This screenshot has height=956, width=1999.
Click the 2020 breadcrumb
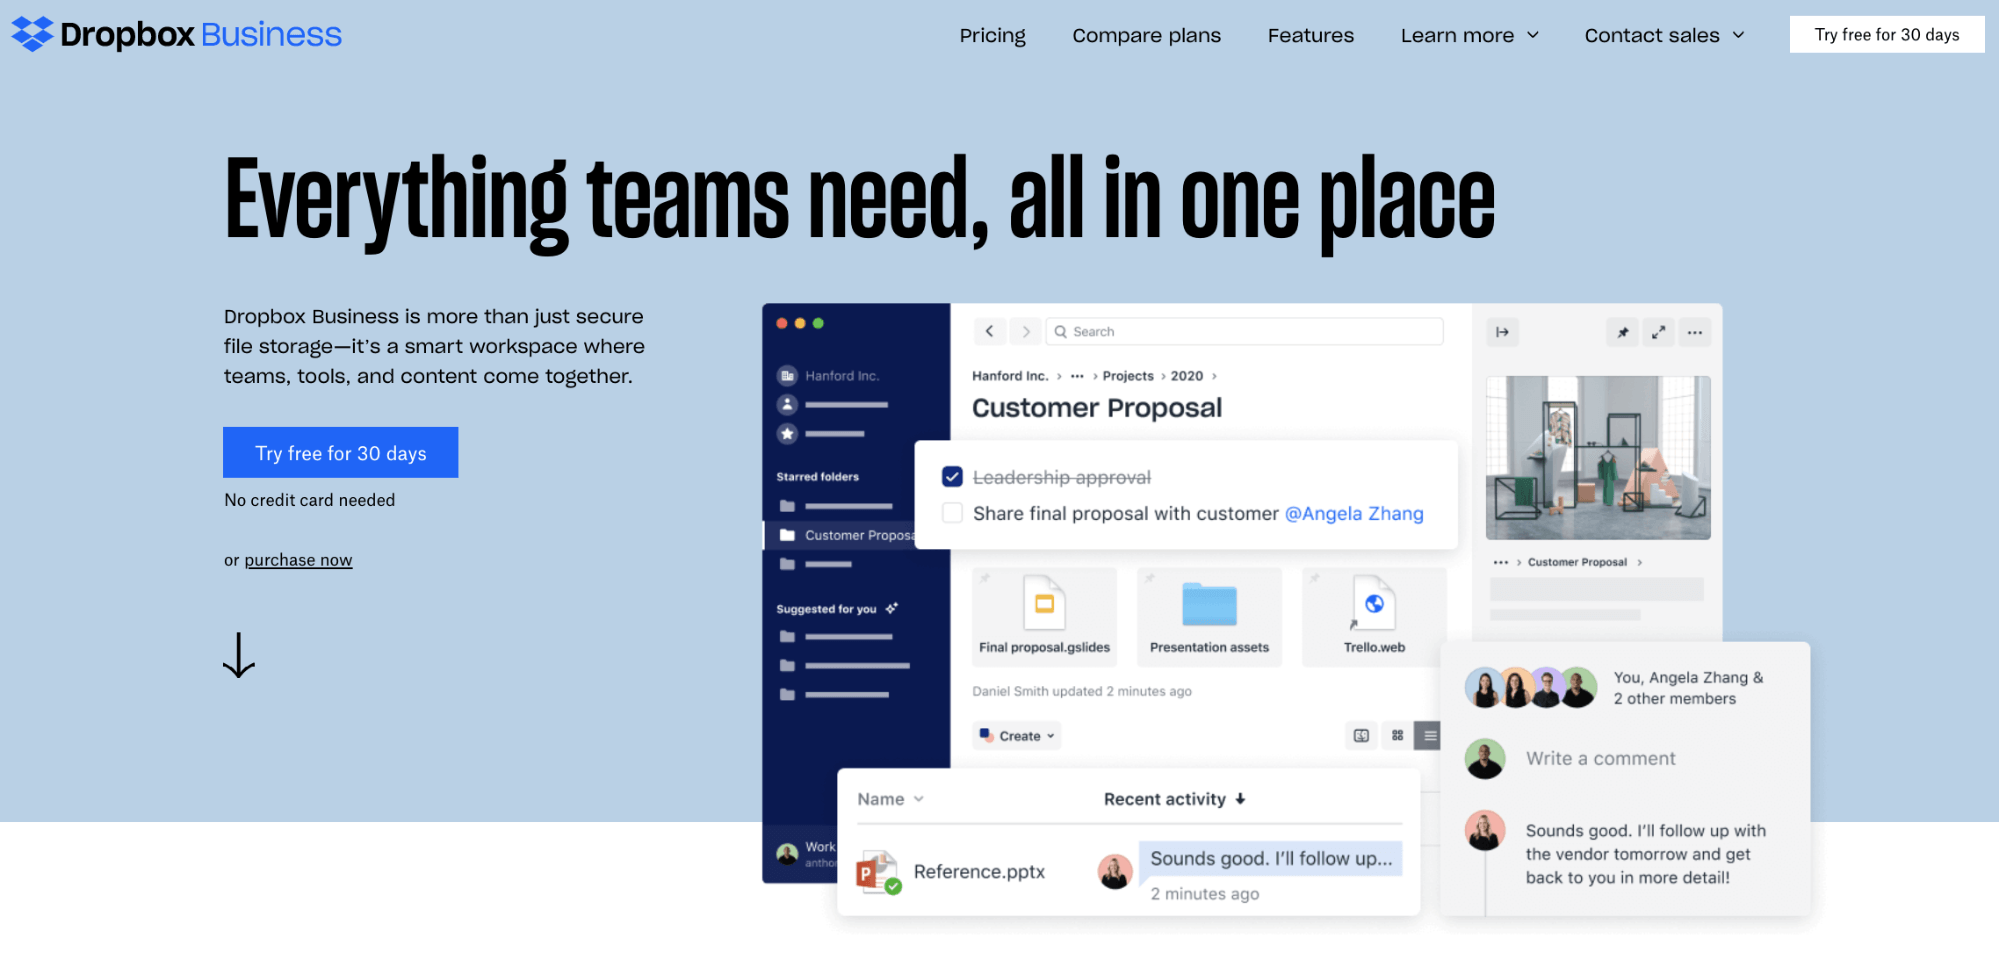1187,376
